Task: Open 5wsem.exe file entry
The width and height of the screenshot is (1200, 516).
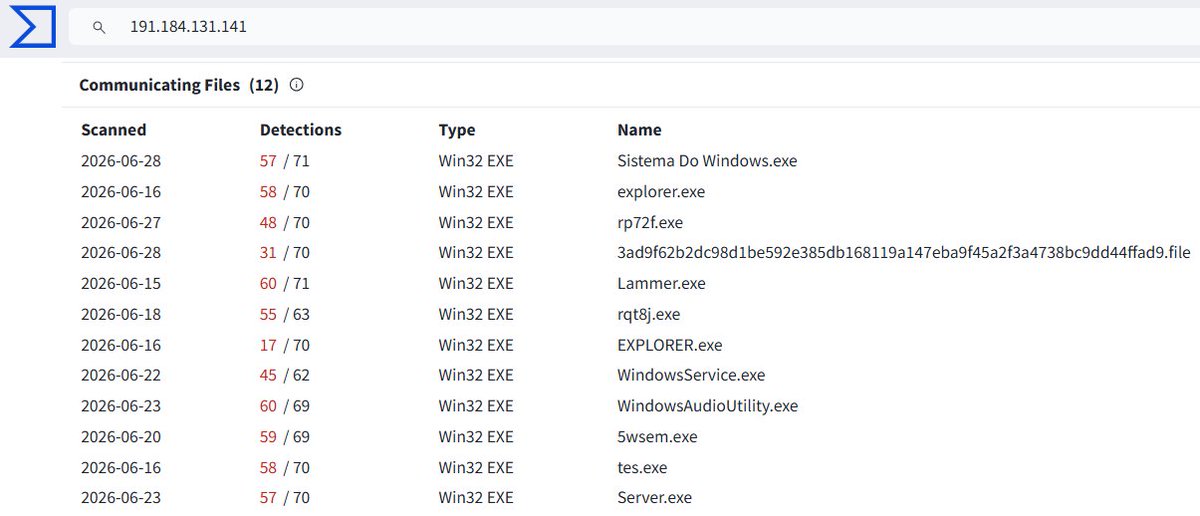Action: [658, 438]
